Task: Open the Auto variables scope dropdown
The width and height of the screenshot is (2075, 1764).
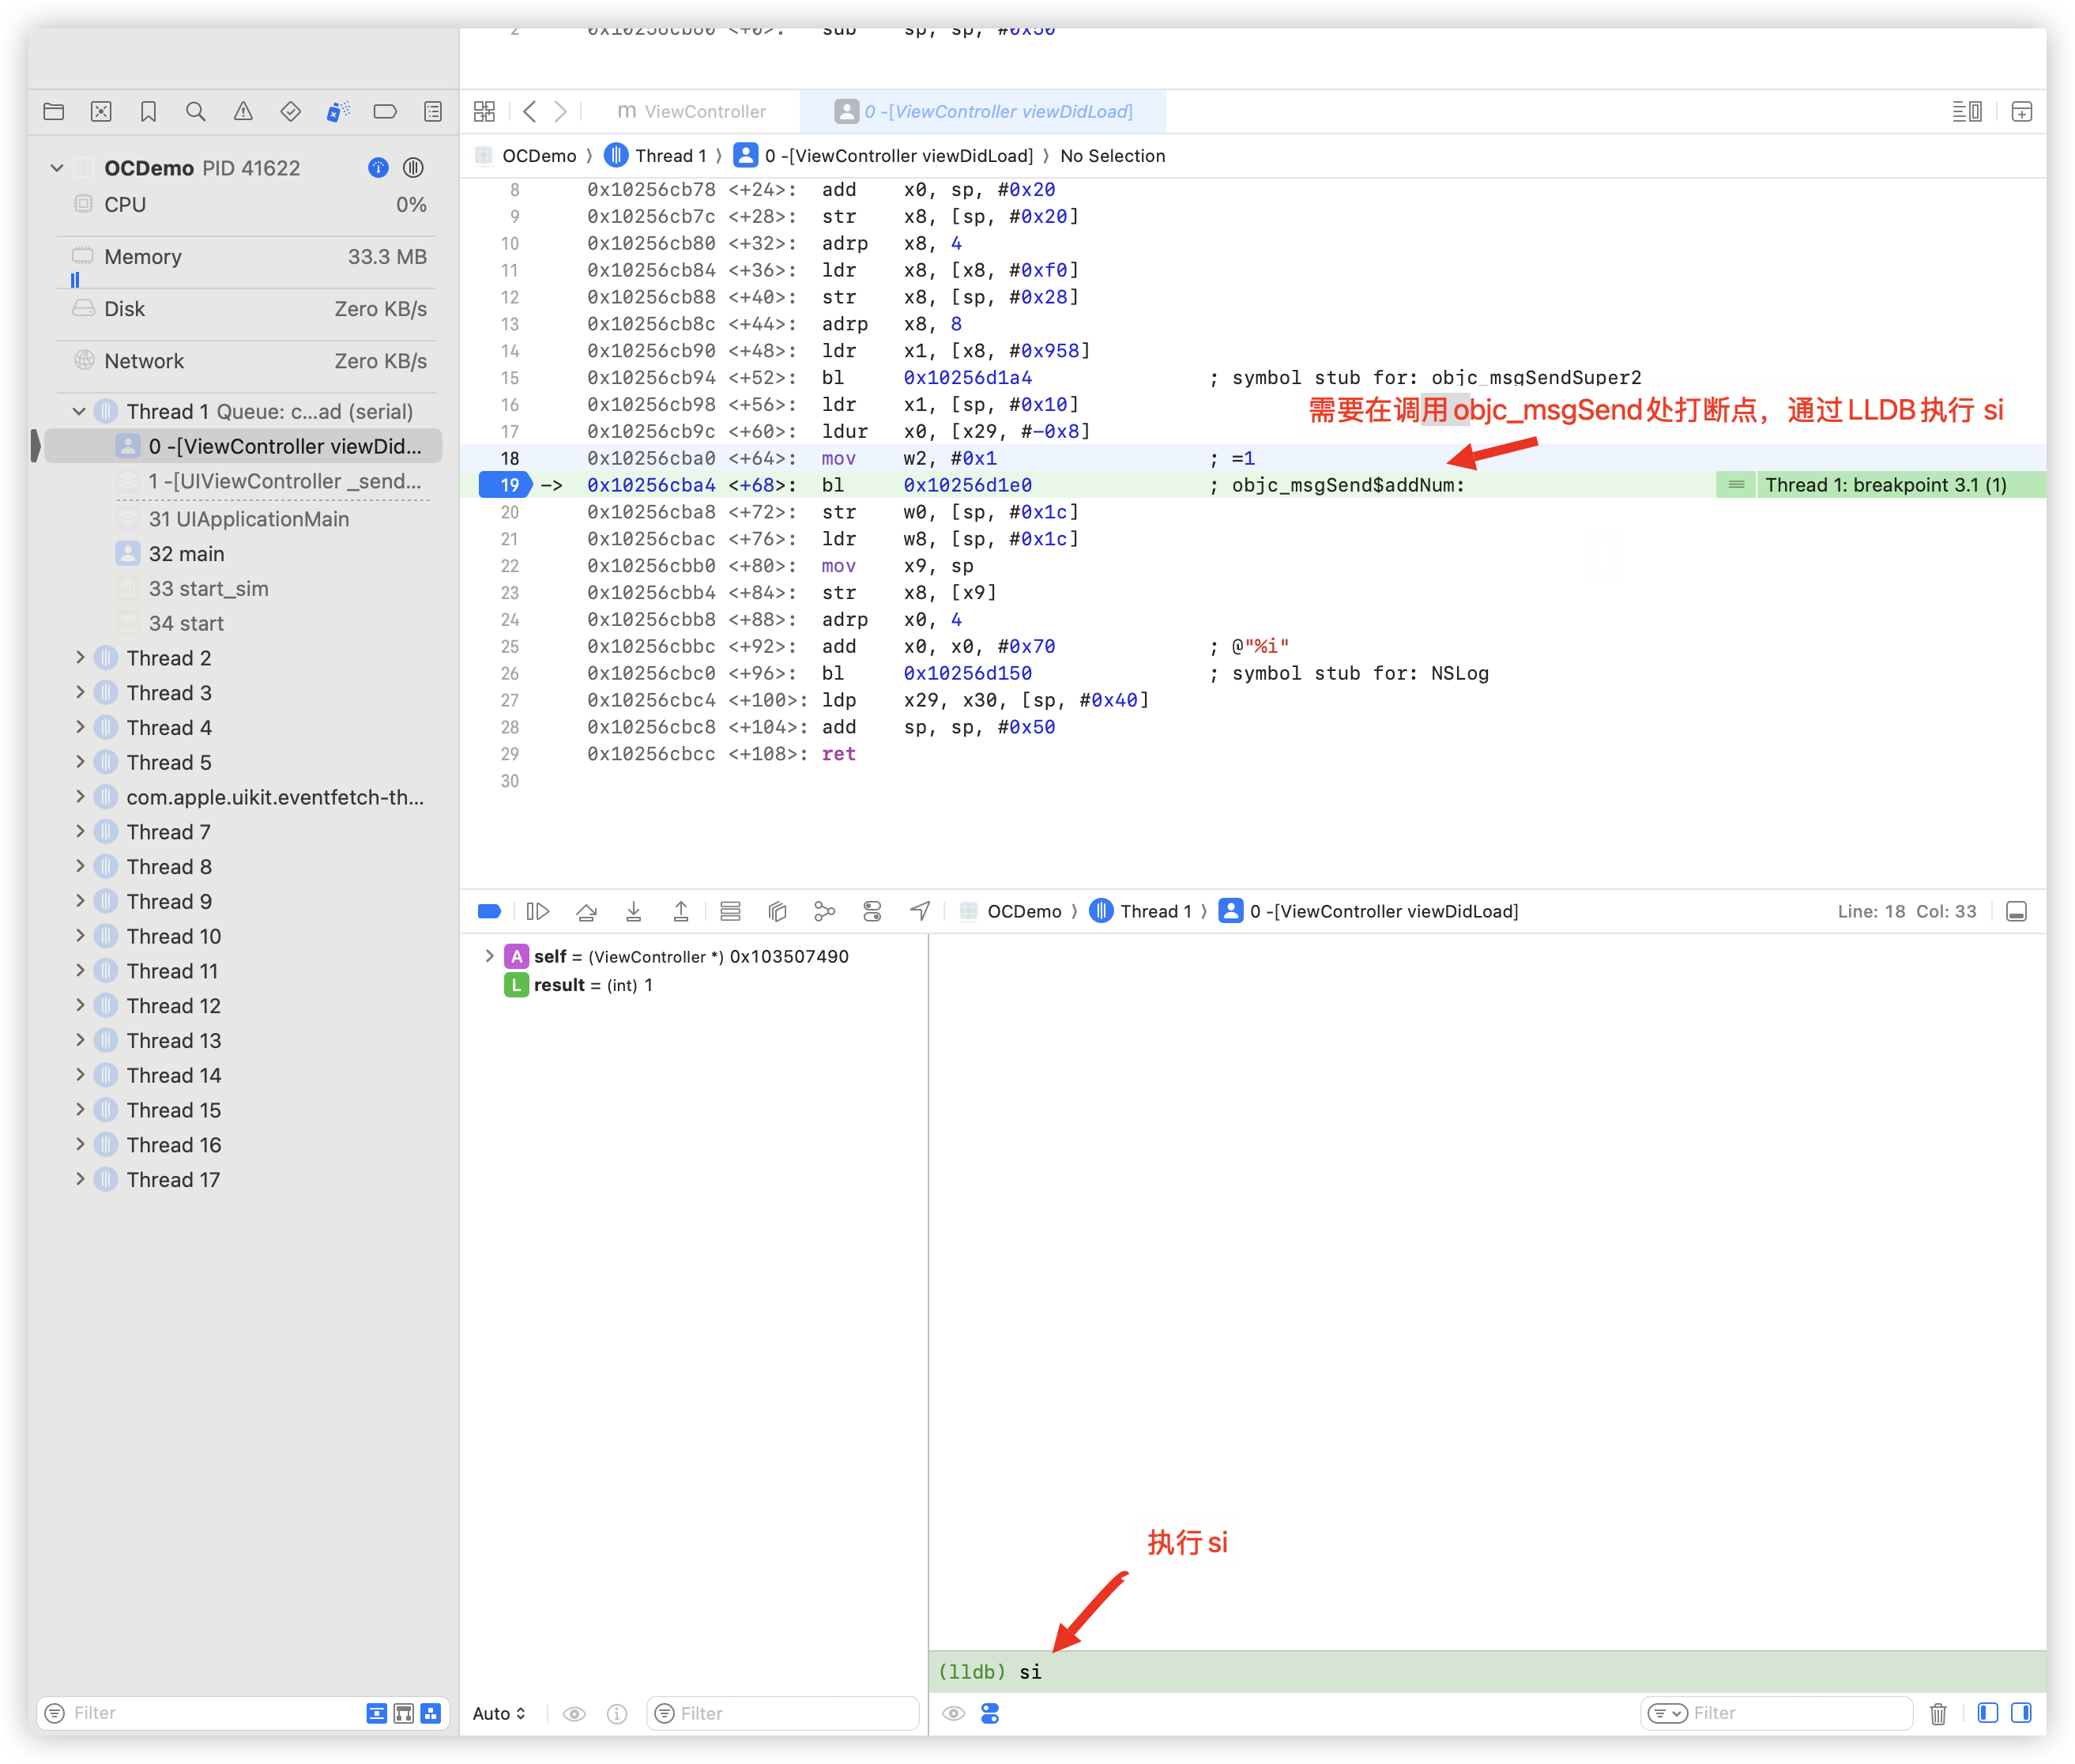Action: (498, 1713)
